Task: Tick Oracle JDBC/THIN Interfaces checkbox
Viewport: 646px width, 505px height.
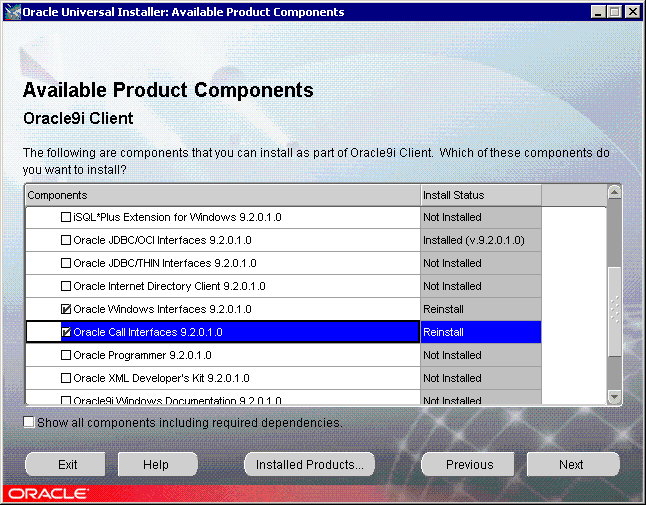Action: pos(67,263)
